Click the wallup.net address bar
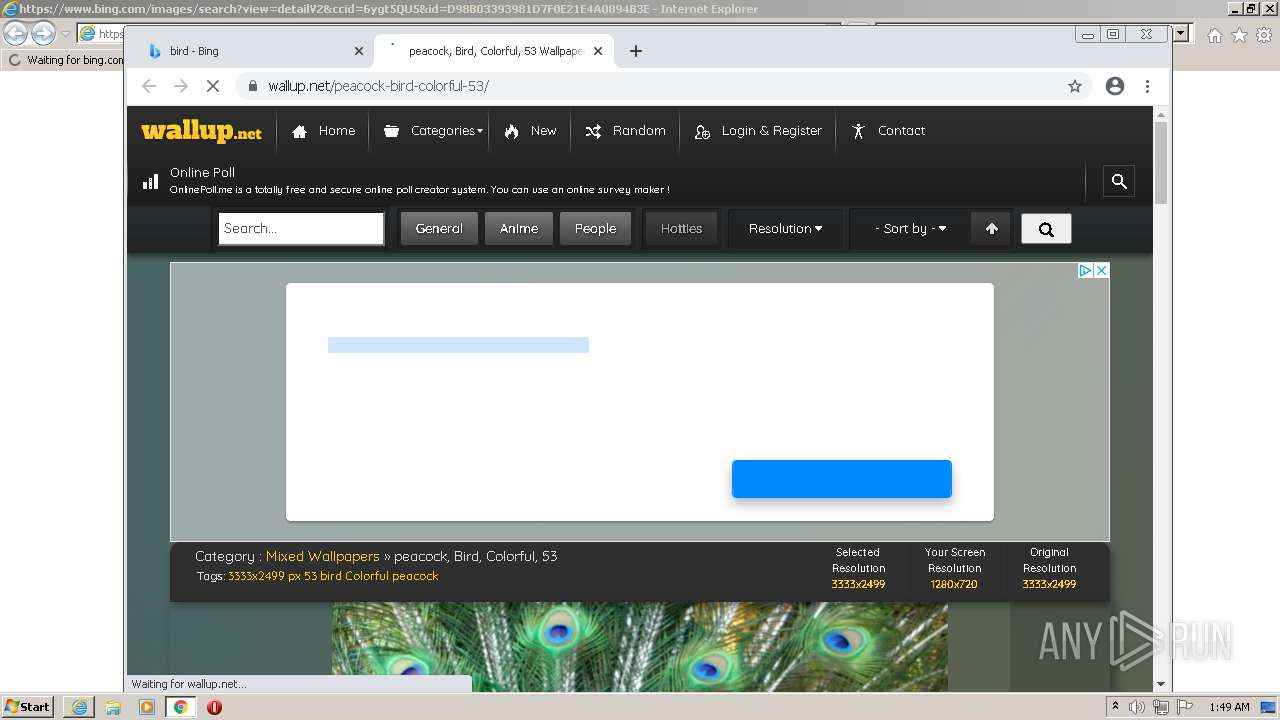Viewport: 1280px width, 720px height. 660,86
